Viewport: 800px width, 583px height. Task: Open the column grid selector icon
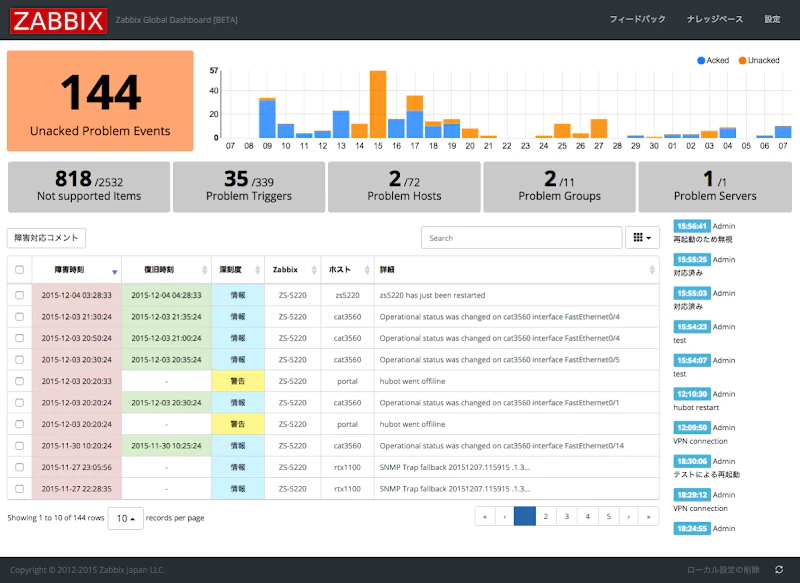pyautogui.click(x=642, y=238)
